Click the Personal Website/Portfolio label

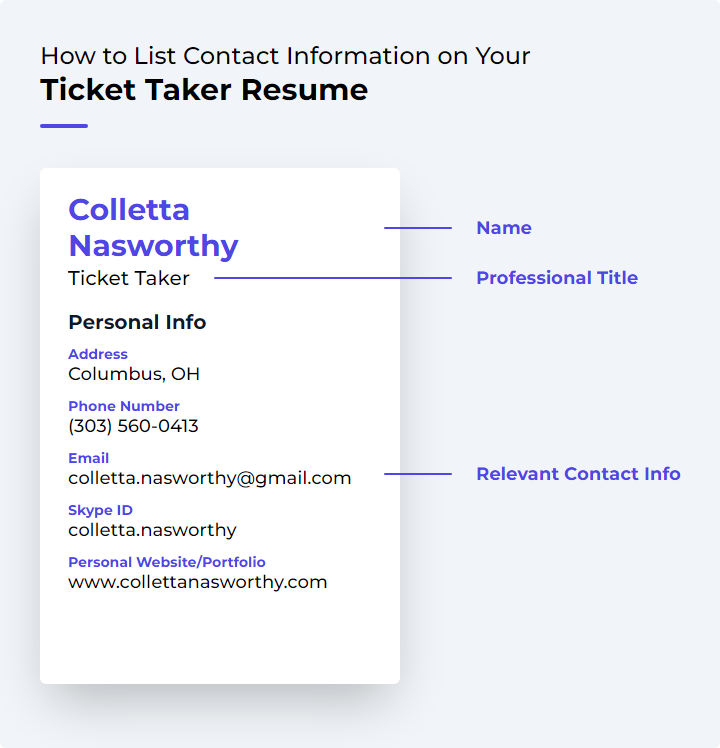point(167,562)
